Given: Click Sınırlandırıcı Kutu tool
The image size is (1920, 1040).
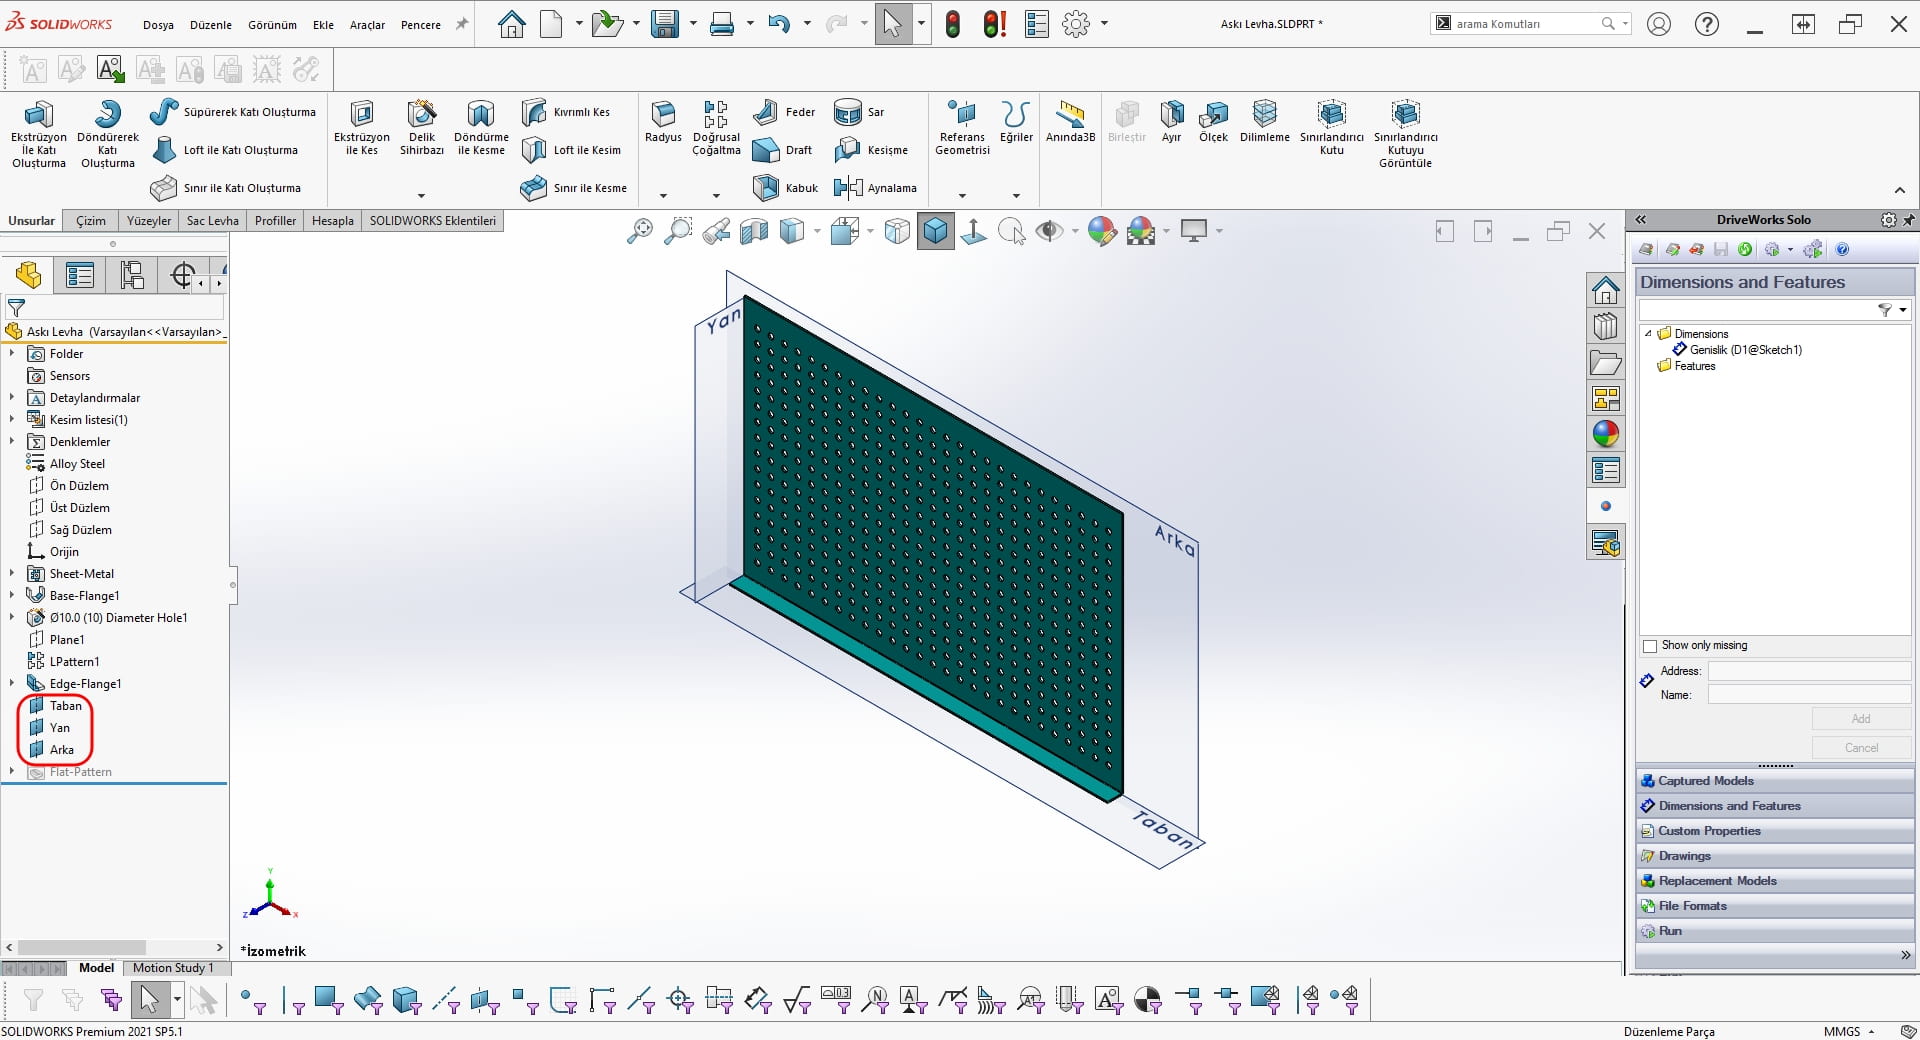Looking at the screenshot, I should [x=1331, y=128].
